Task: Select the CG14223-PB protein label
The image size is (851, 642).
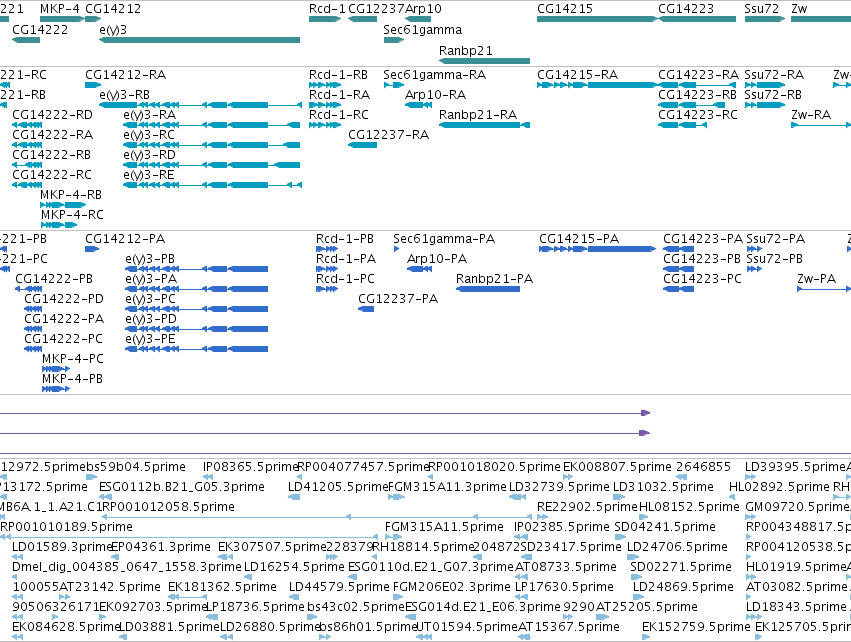Action: pos(702,259)
